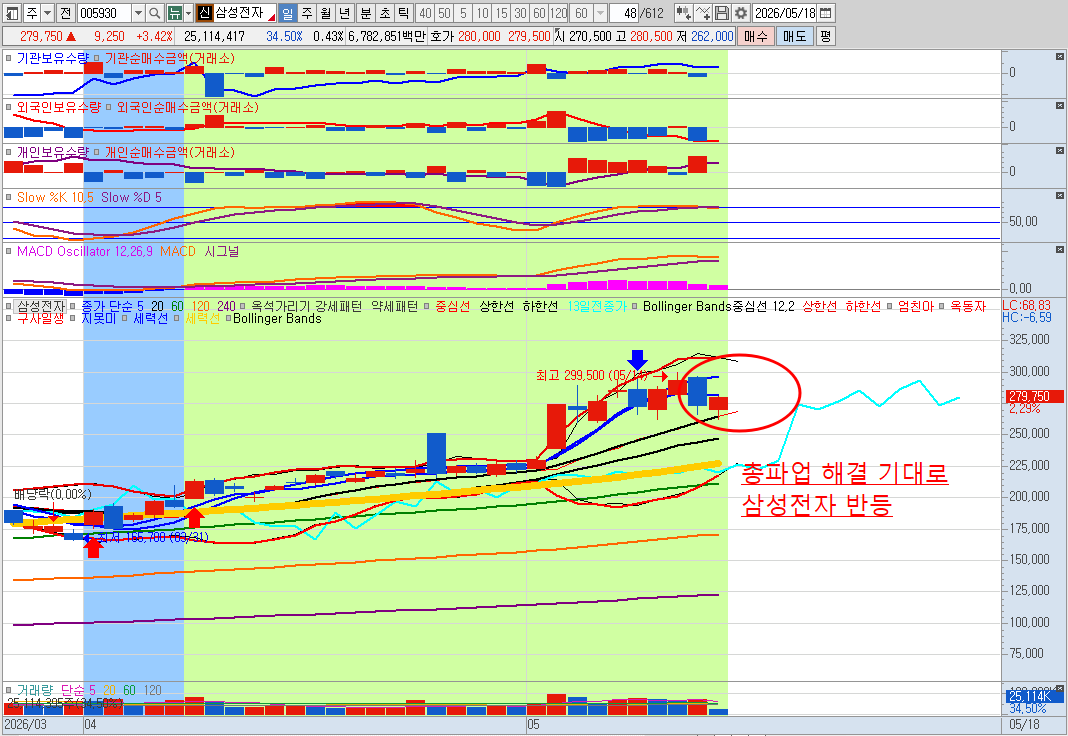
Task: Expand the stock code history dropdown
Action: pyautogui.click(x=138, y=13)
